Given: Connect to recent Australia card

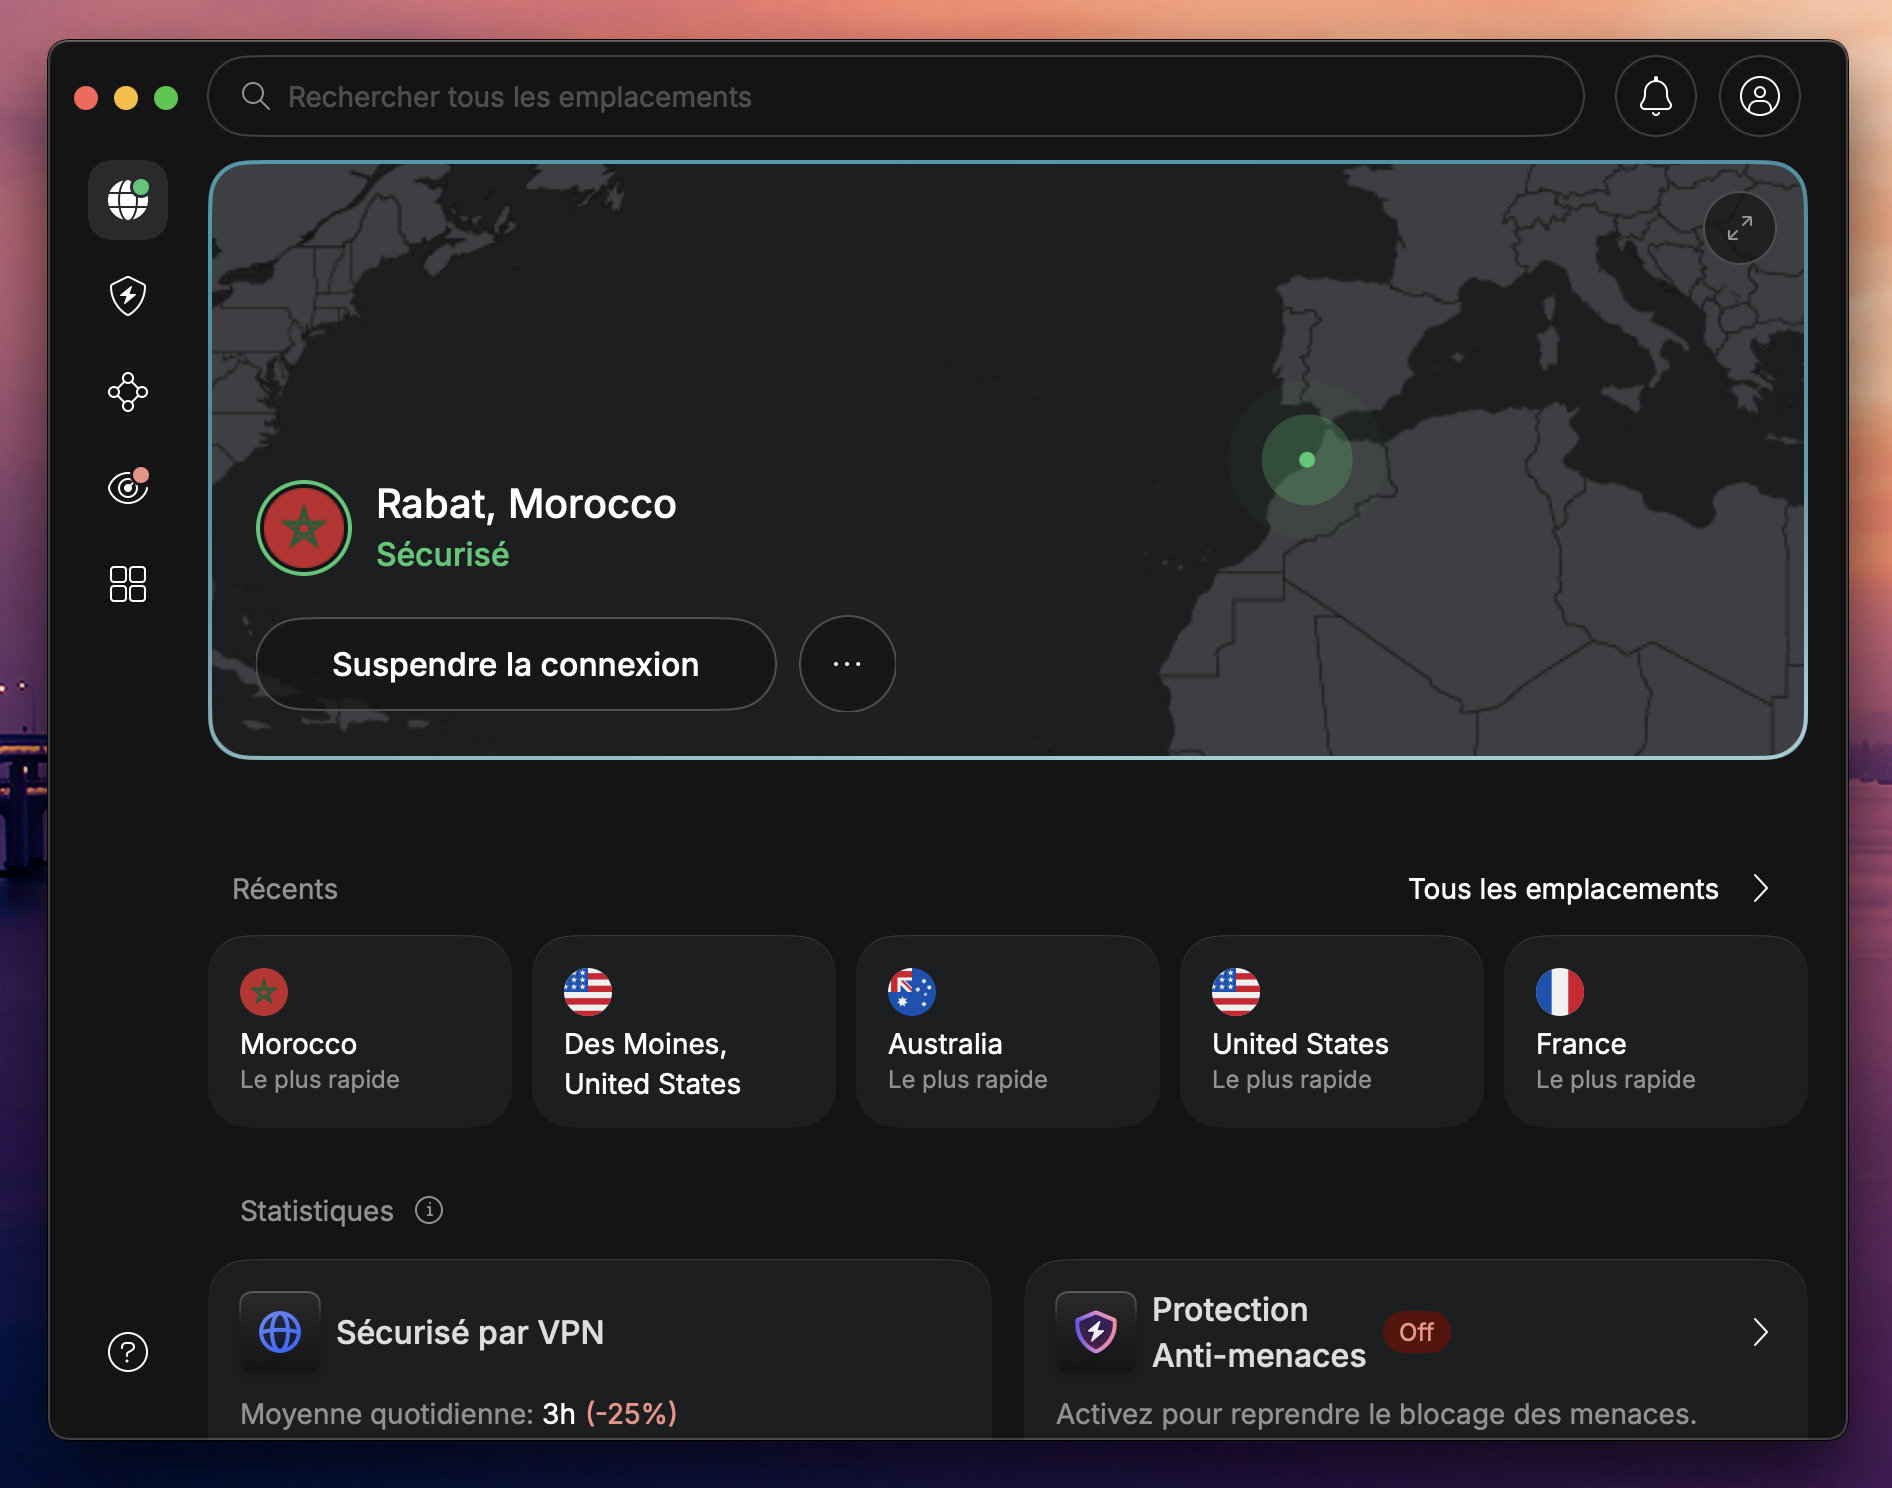Looking at the screenshot, I should click(x=1008, y=1031).
